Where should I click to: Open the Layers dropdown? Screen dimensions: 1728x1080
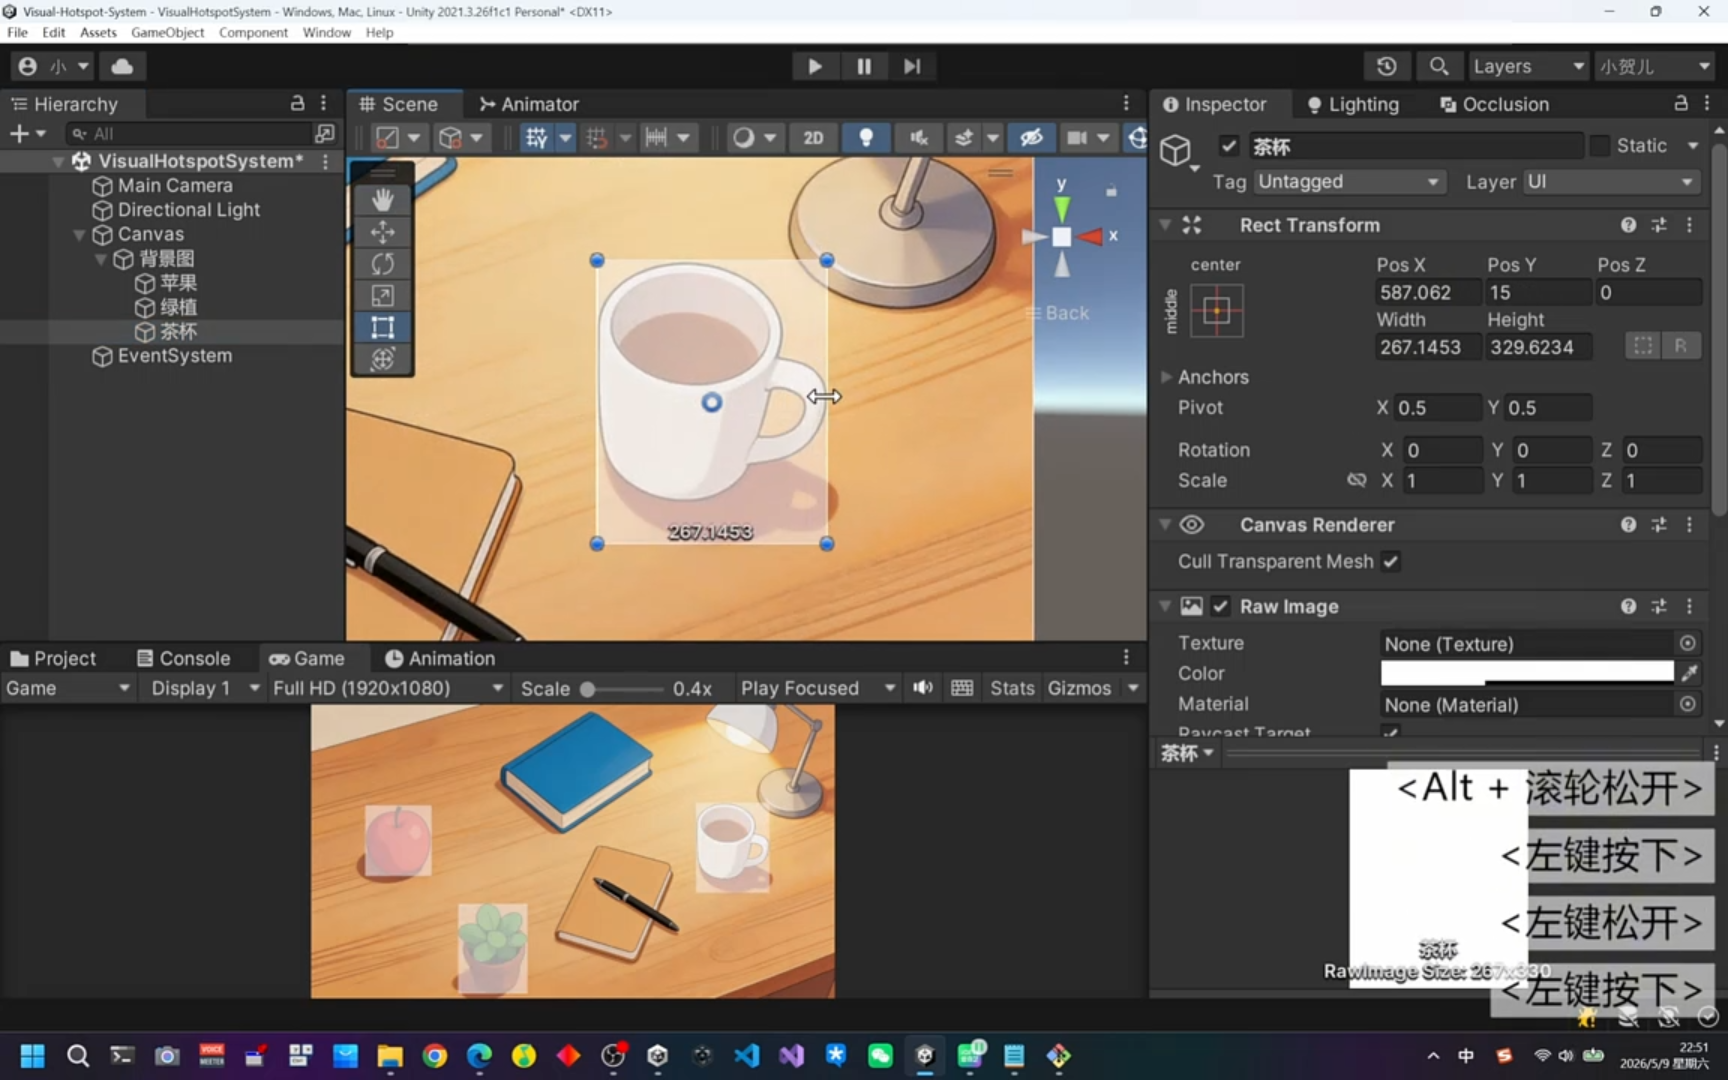1527,66
